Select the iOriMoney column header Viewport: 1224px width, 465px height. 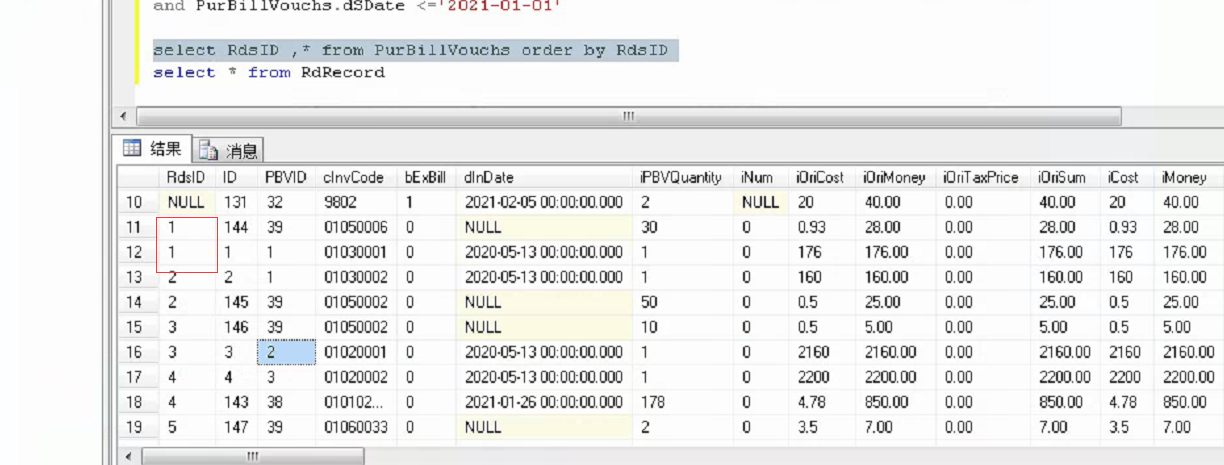896,177
